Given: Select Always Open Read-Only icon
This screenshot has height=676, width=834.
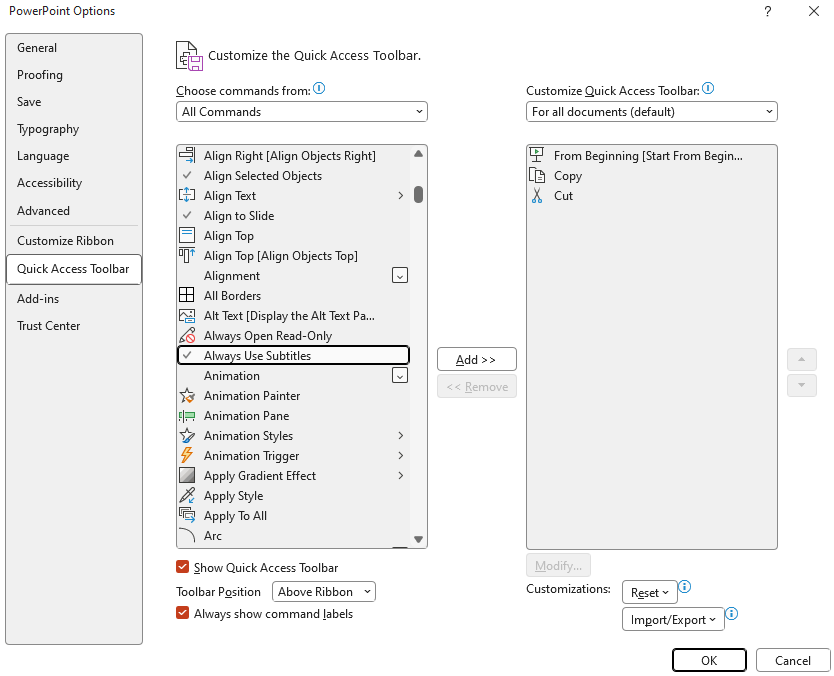Looking at the screenshot, I should pyautogui.click(x=187, y=336).
